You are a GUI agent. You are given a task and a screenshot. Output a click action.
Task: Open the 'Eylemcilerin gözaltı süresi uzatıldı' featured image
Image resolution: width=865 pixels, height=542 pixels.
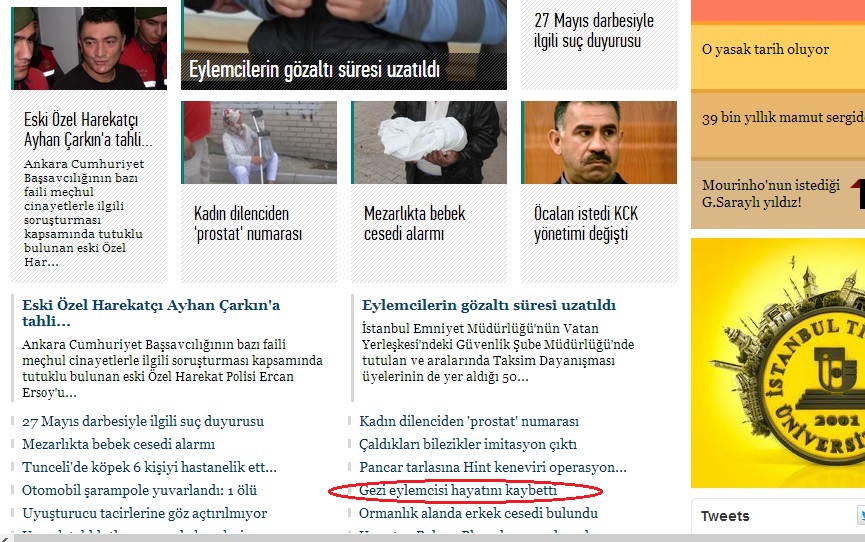pyautogui.click(x=344, y=45)
